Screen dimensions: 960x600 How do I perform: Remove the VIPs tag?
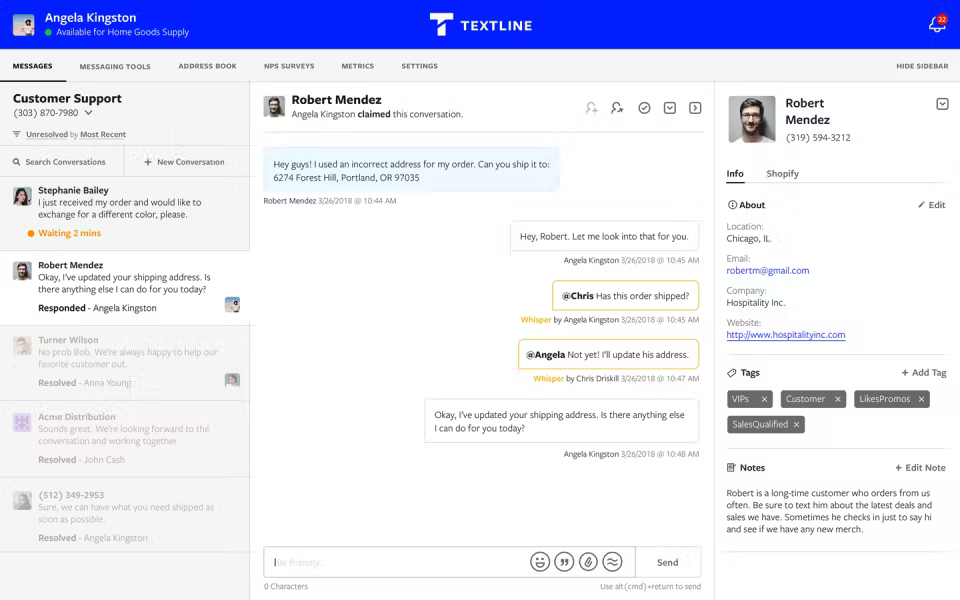pos(765,398)
